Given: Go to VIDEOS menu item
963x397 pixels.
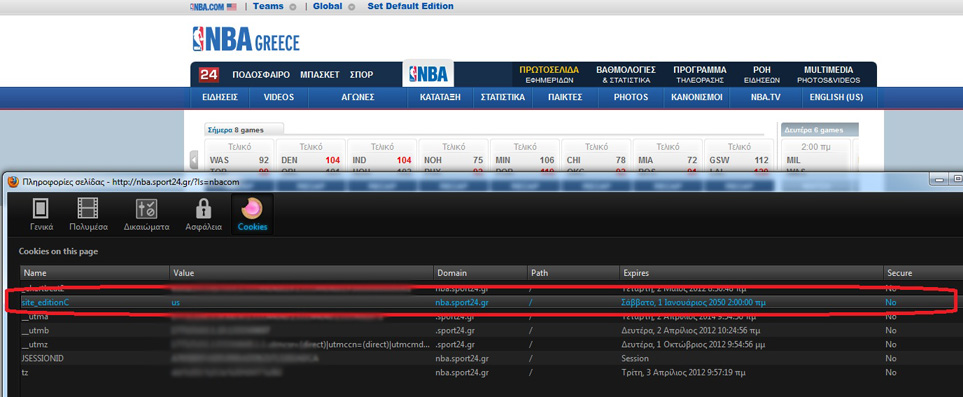Looking at the screenshot, I should click(279, 97).
